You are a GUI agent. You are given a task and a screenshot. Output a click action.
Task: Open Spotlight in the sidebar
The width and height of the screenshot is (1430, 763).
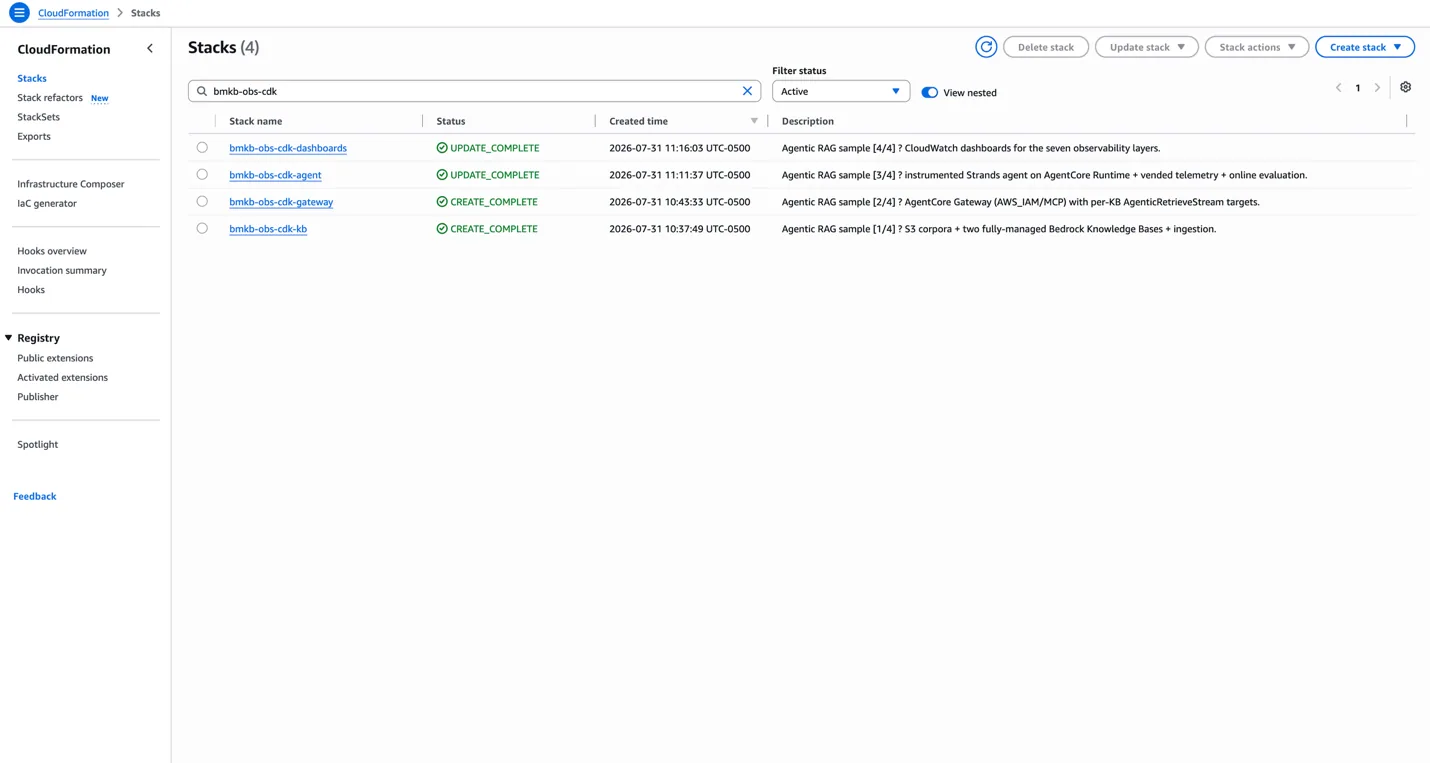[38, 444]
